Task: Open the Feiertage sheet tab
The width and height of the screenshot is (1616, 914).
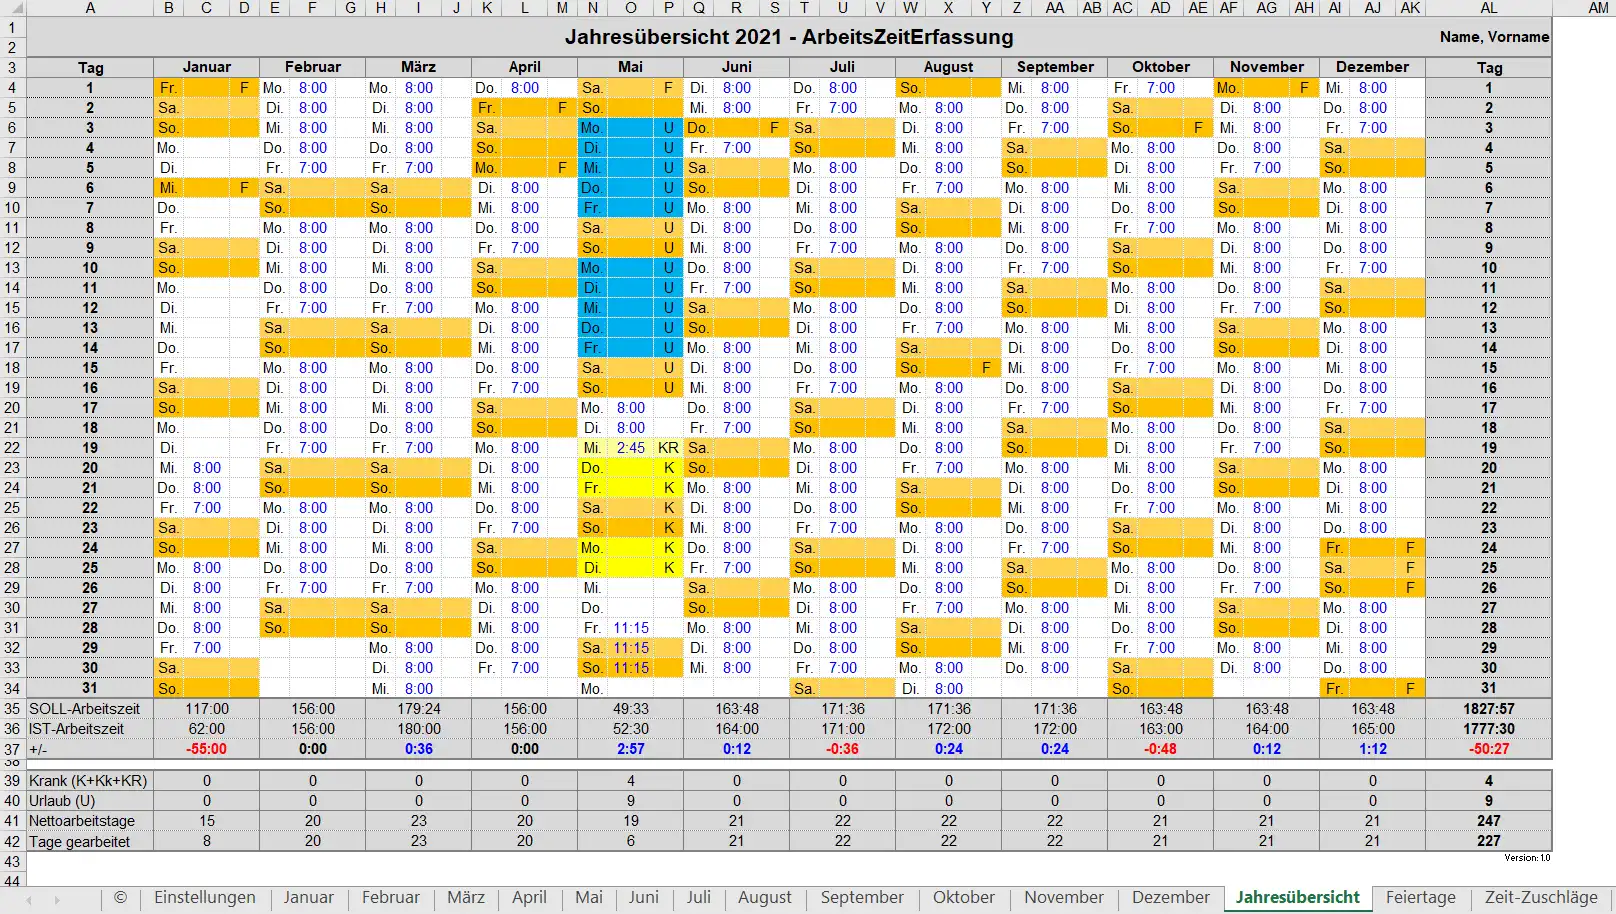Action: tap(1421, 897)
